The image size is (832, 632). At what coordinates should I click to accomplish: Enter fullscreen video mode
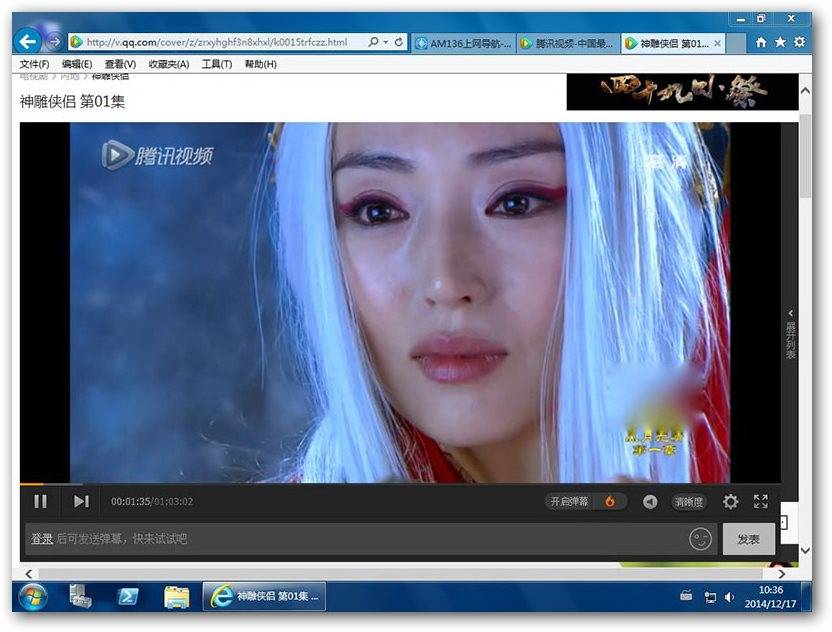pyautogui.click(x=761, y=501)
